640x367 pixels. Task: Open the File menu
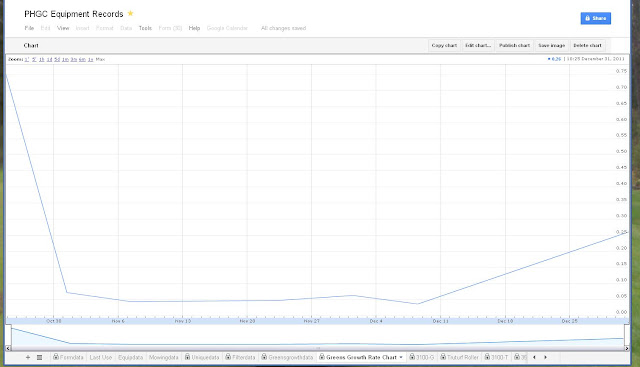[29, 28]
